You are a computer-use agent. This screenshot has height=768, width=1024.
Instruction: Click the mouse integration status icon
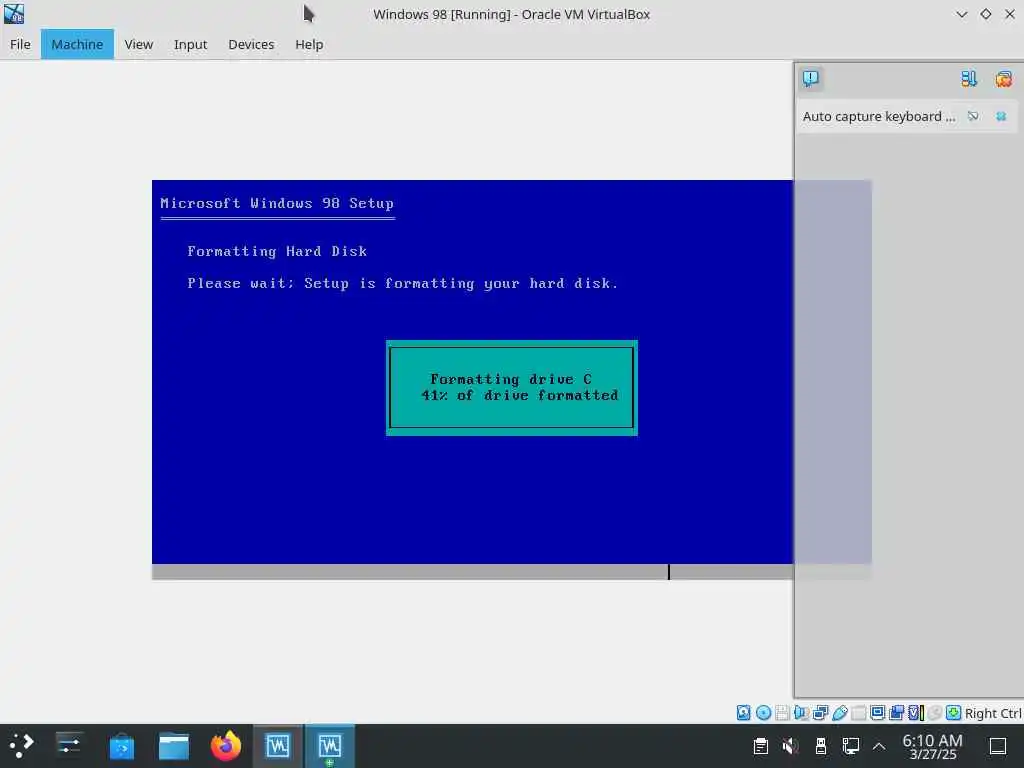point(935,712)
